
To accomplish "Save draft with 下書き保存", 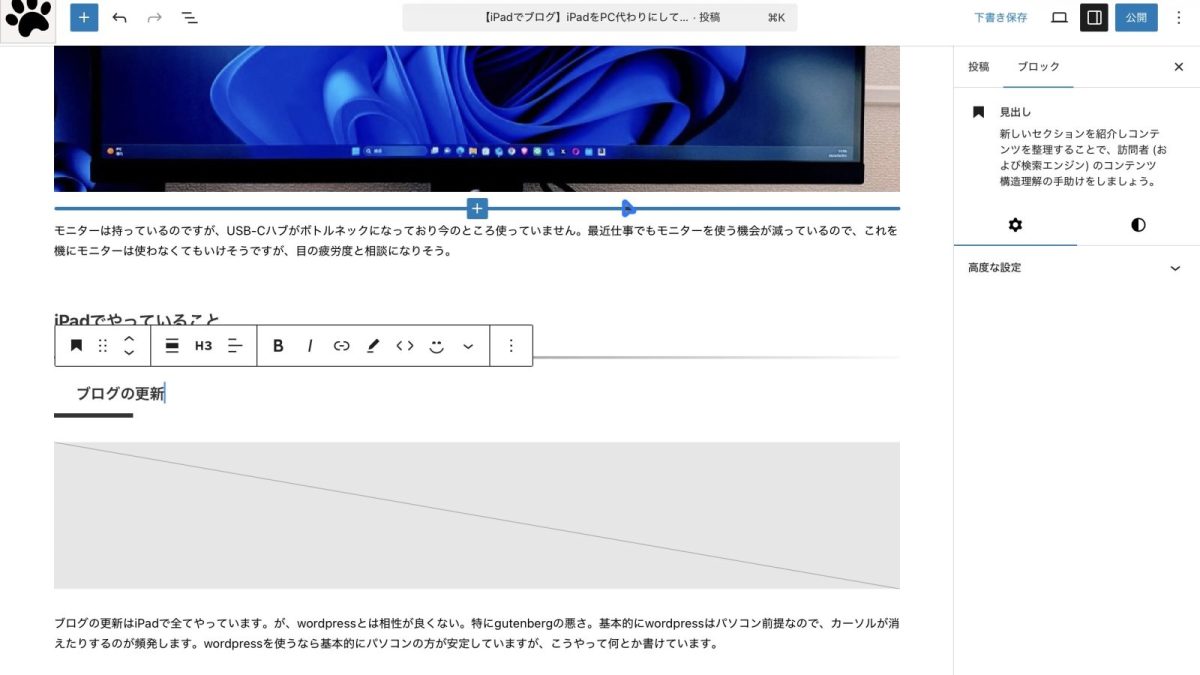I will 1000,18.
